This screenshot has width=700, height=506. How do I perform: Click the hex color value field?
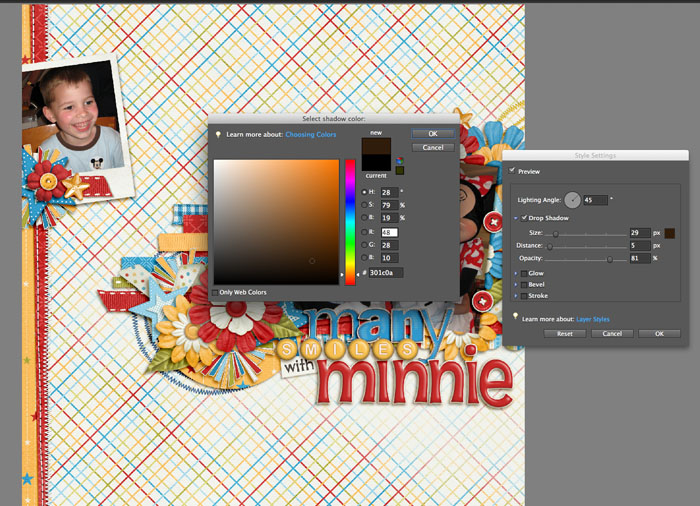(x=386, y=272)
